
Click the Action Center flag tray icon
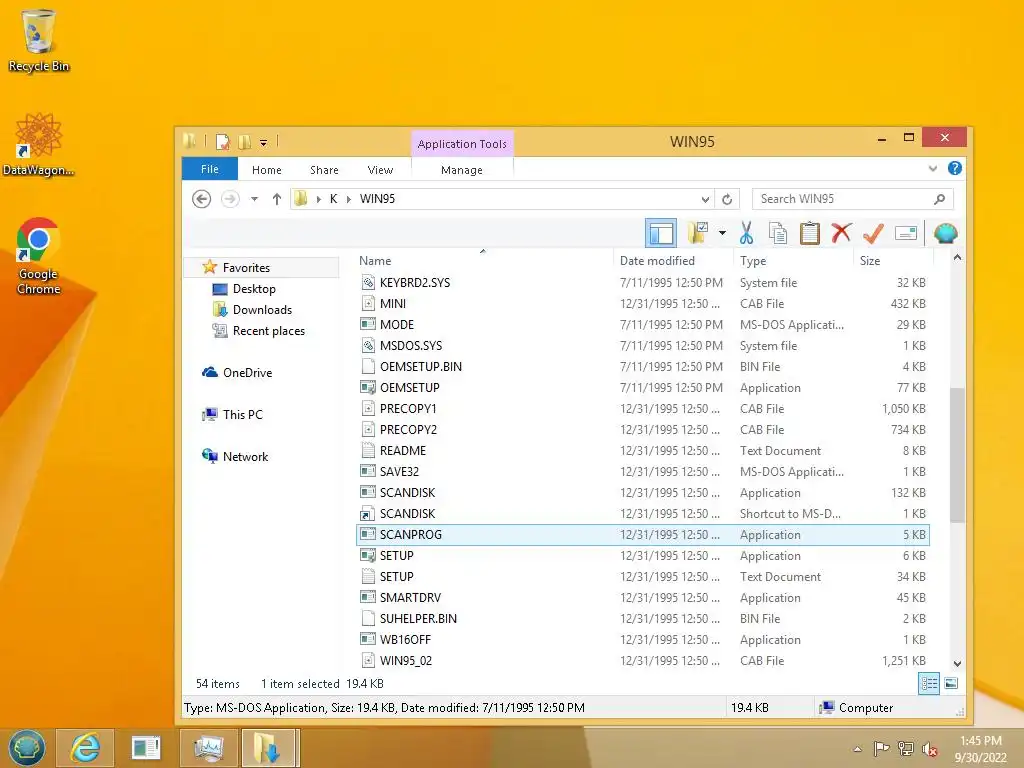pyautogui.click(x=881, y=748)
